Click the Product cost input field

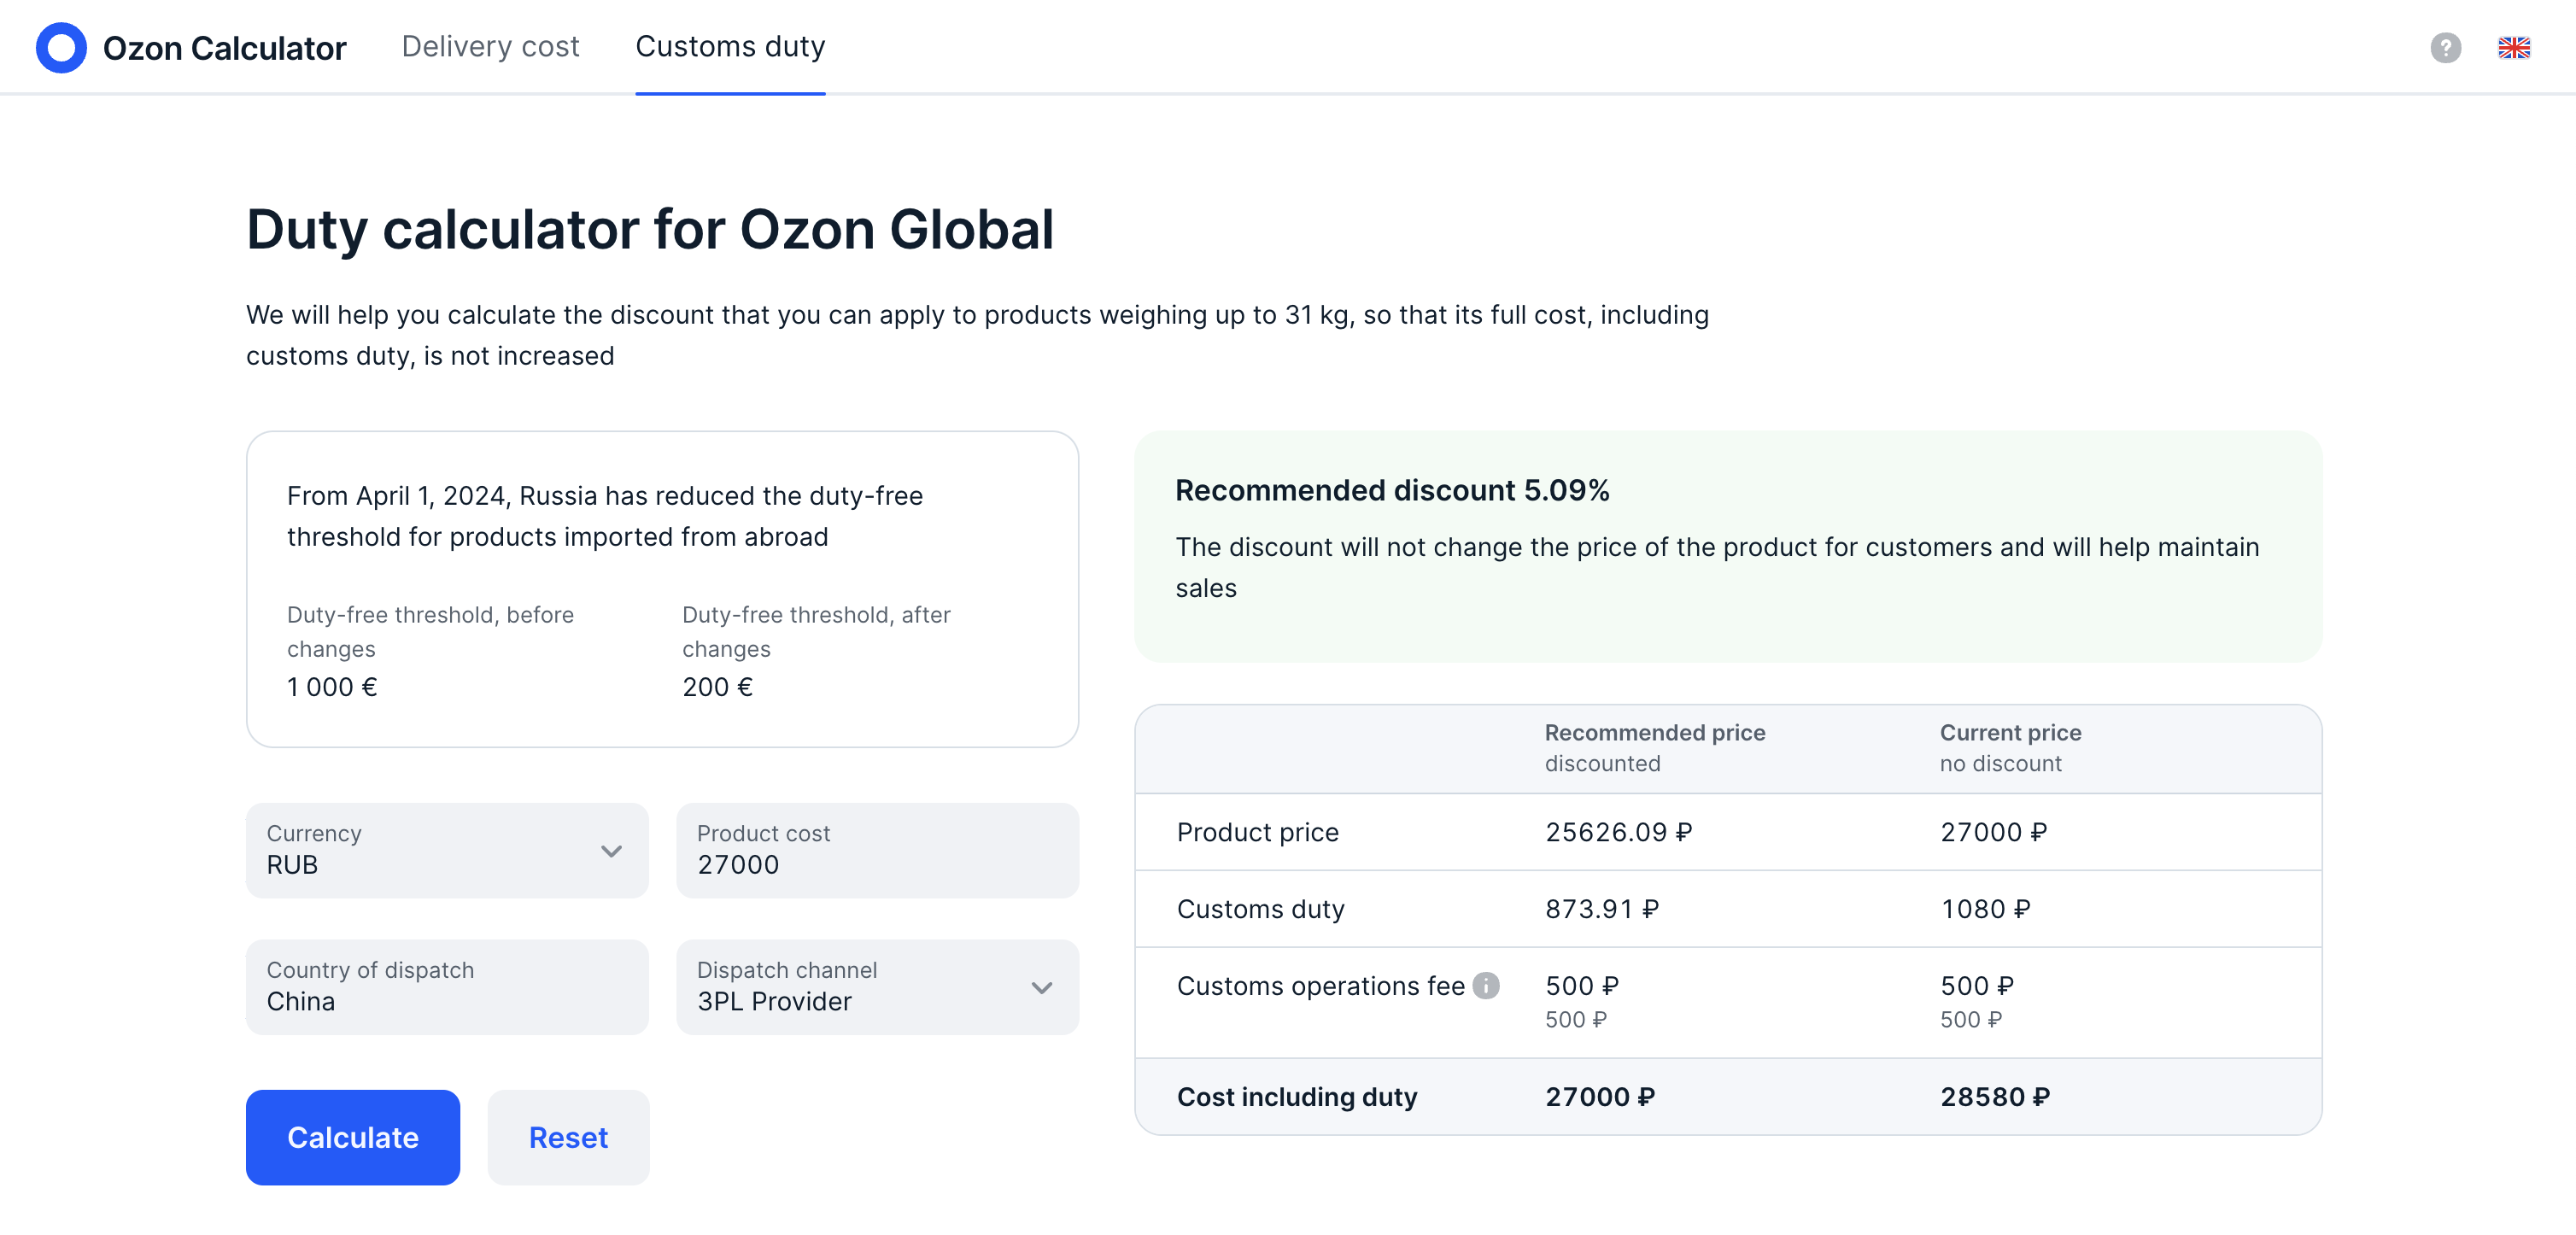point(877,850)
